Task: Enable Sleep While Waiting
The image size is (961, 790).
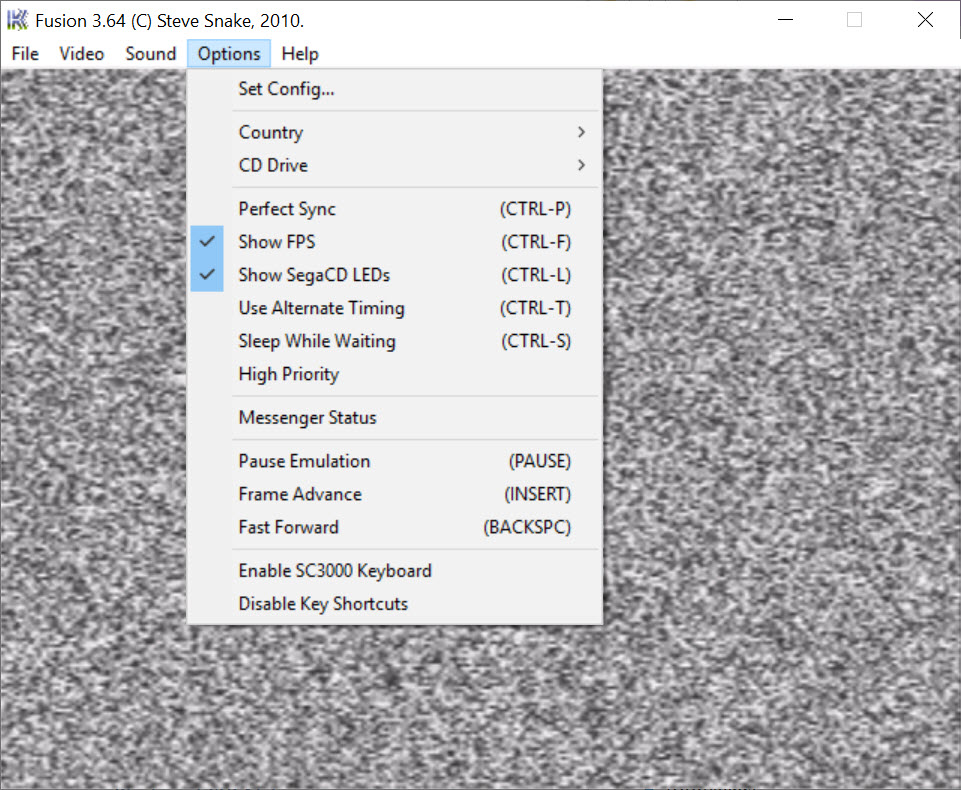Action: [x=395, y=341]
